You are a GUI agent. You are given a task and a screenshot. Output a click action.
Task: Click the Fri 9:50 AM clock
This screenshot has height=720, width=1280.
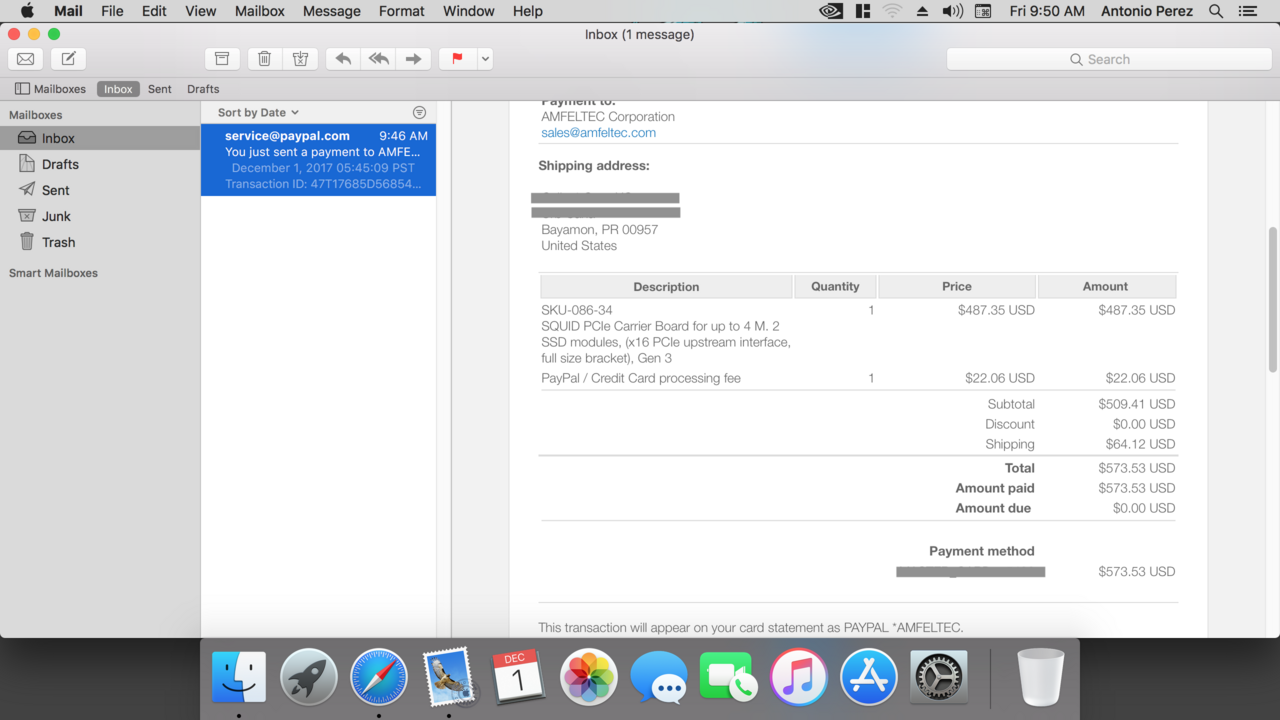[1047, 11]
